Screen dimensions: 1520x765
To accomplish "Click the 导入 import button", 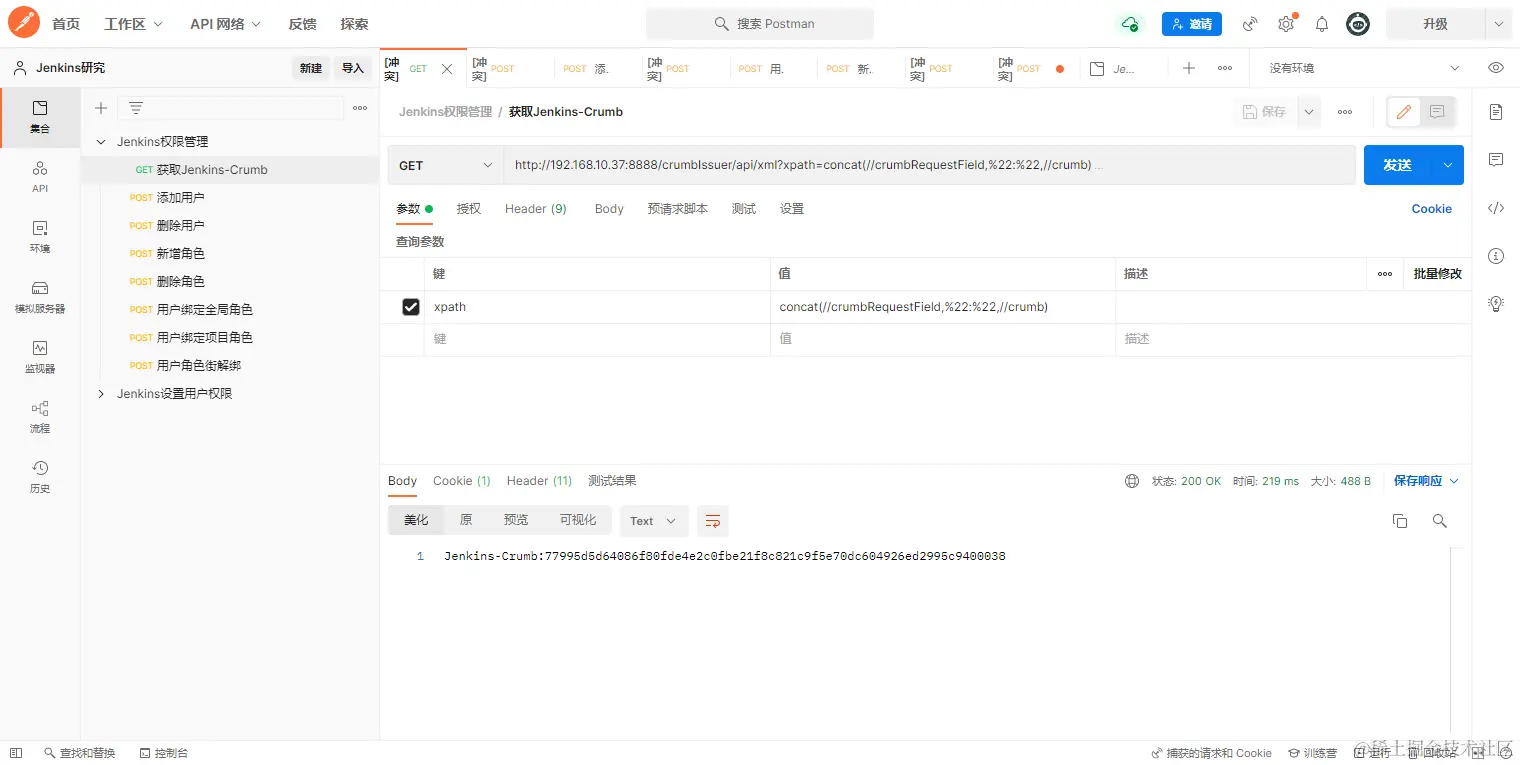I will (353, 68).
